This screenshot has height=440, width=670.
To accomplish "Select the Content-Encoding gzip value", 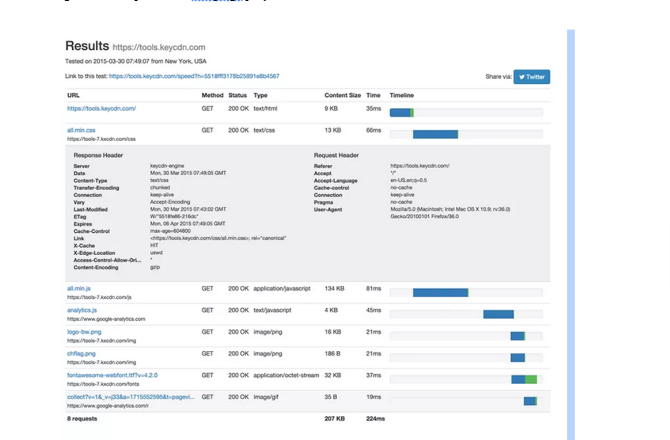I will click(x=155, y=267).
